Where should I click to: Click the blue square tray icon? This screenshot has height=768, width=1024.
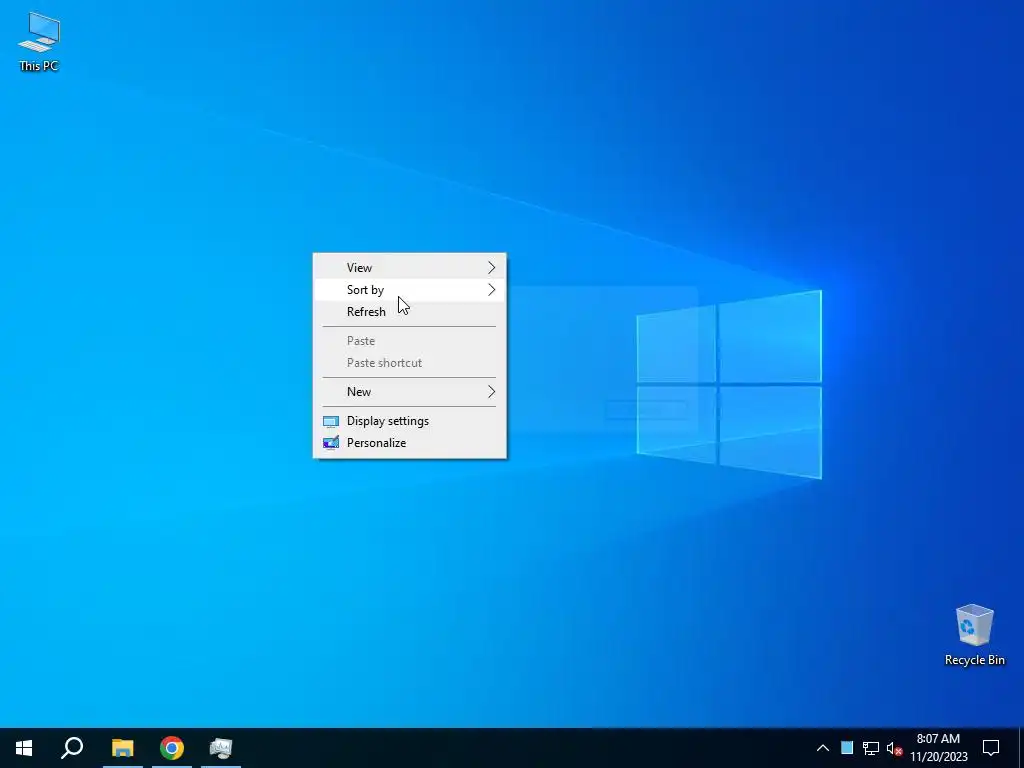(x=847, y=748)
